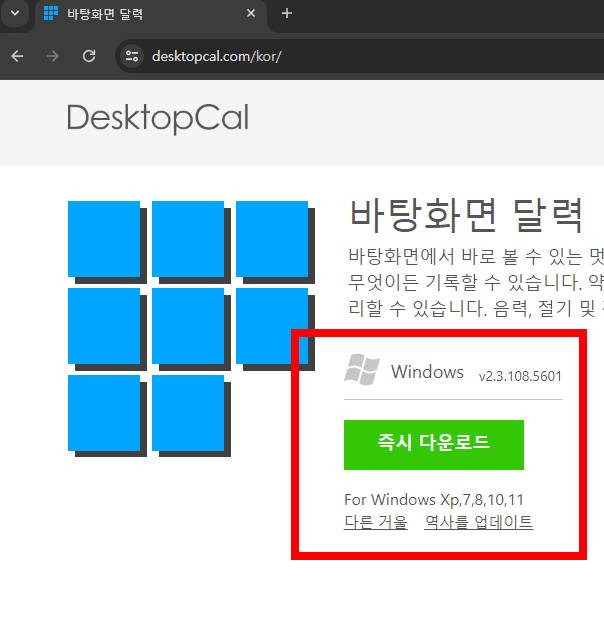Click the 즉시 다운로드 button
Screen dimensions: 604x641
(433, 445)
